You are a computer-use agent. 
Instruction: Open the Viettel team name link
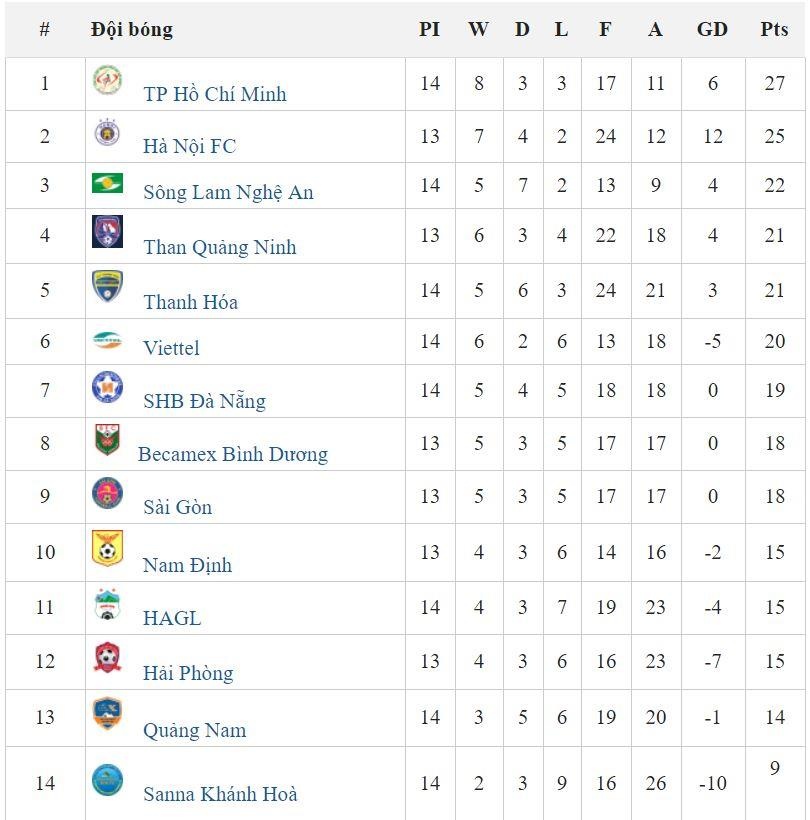tap(171, 348)
